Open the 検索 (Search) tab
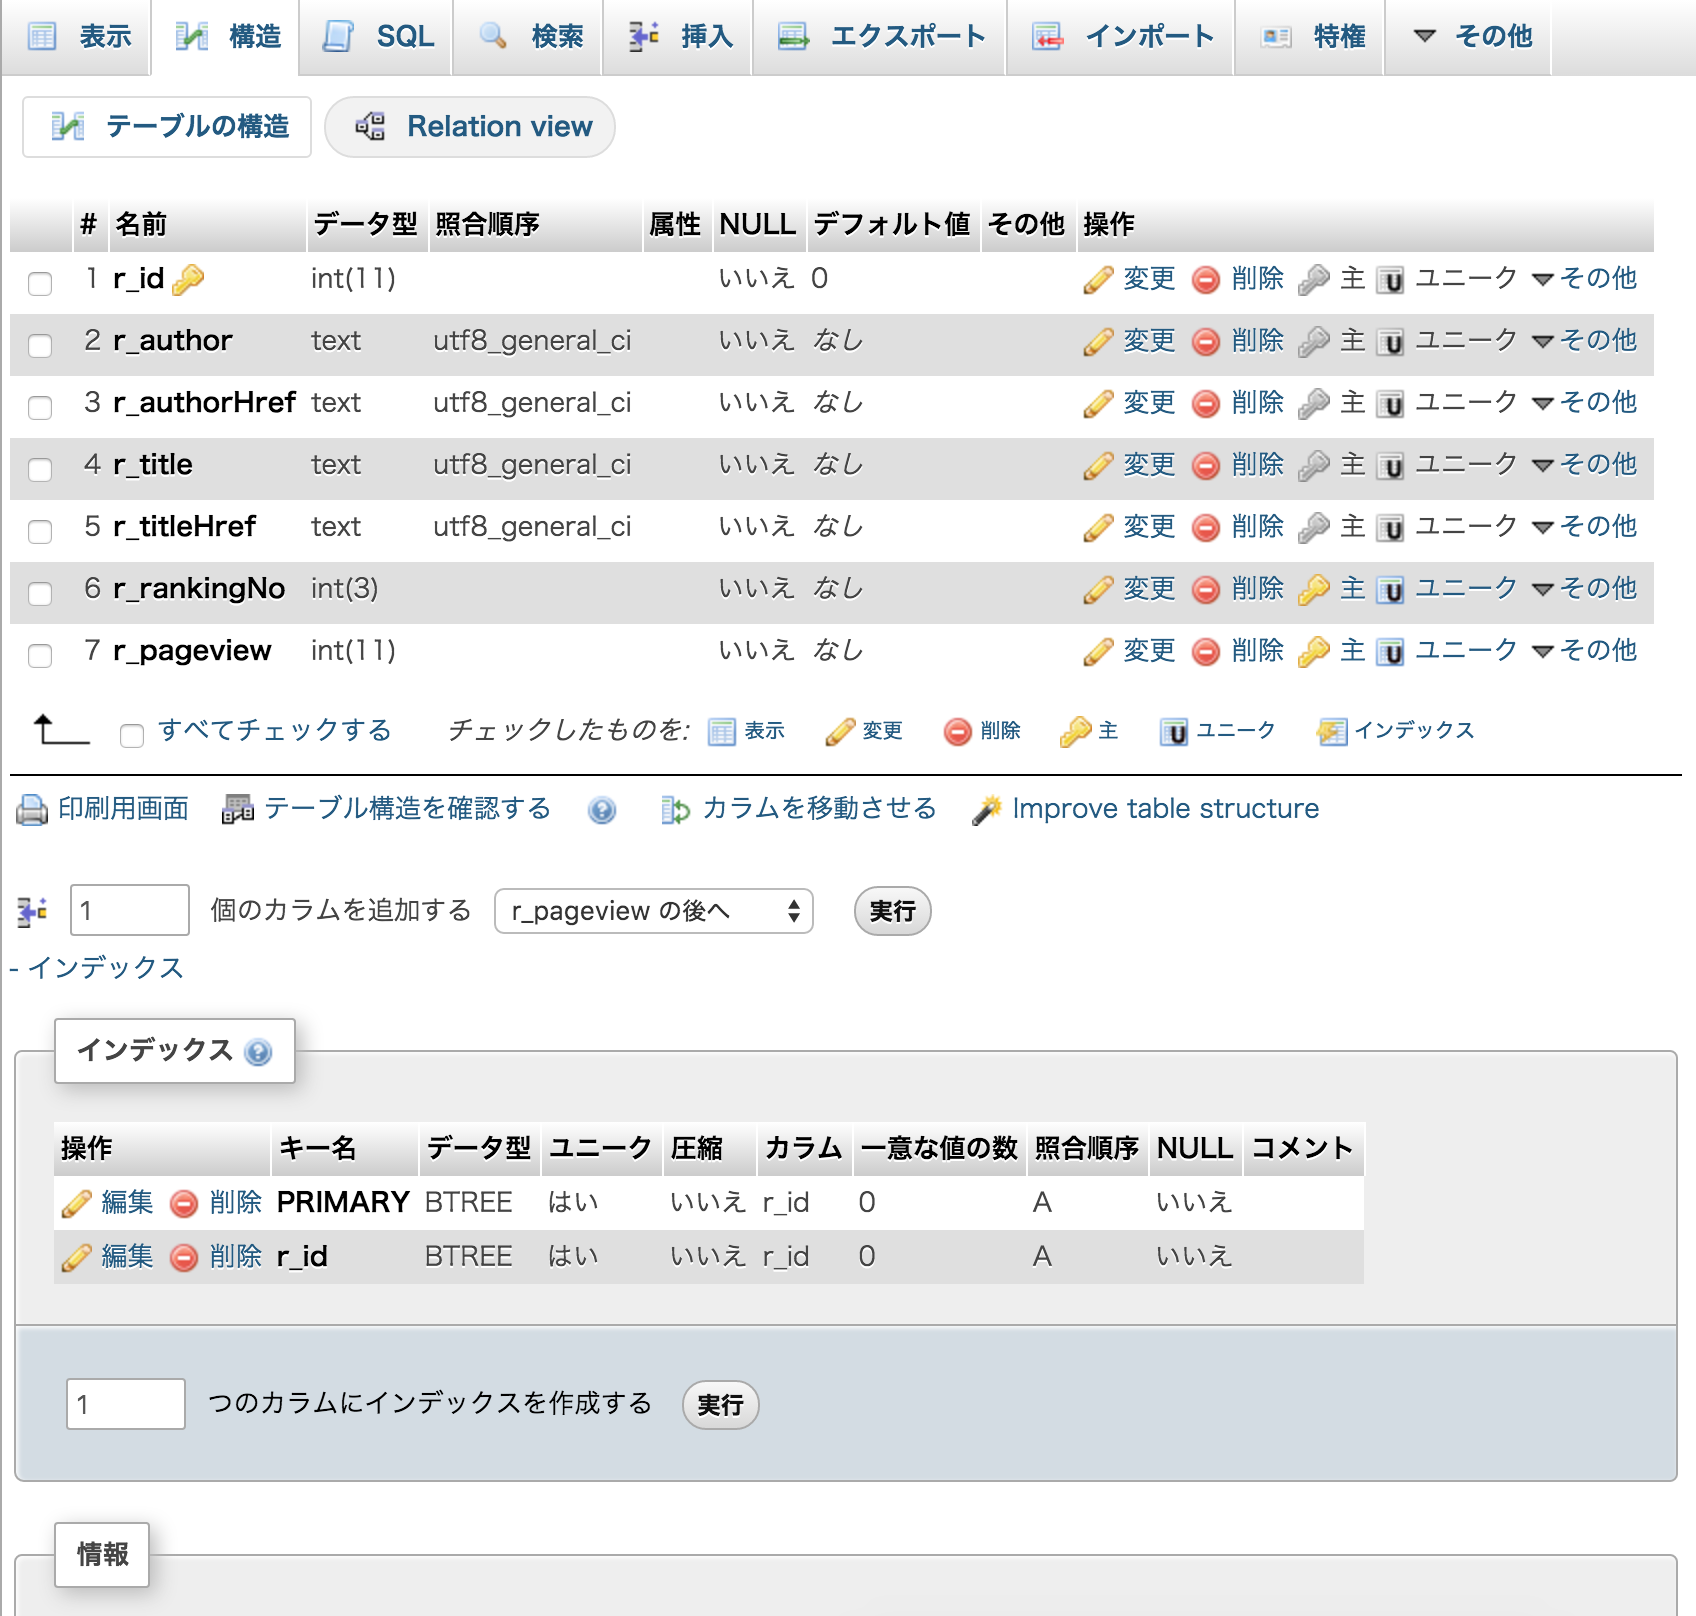Viewport: 1696px width, 1616px height. [528, 37]
